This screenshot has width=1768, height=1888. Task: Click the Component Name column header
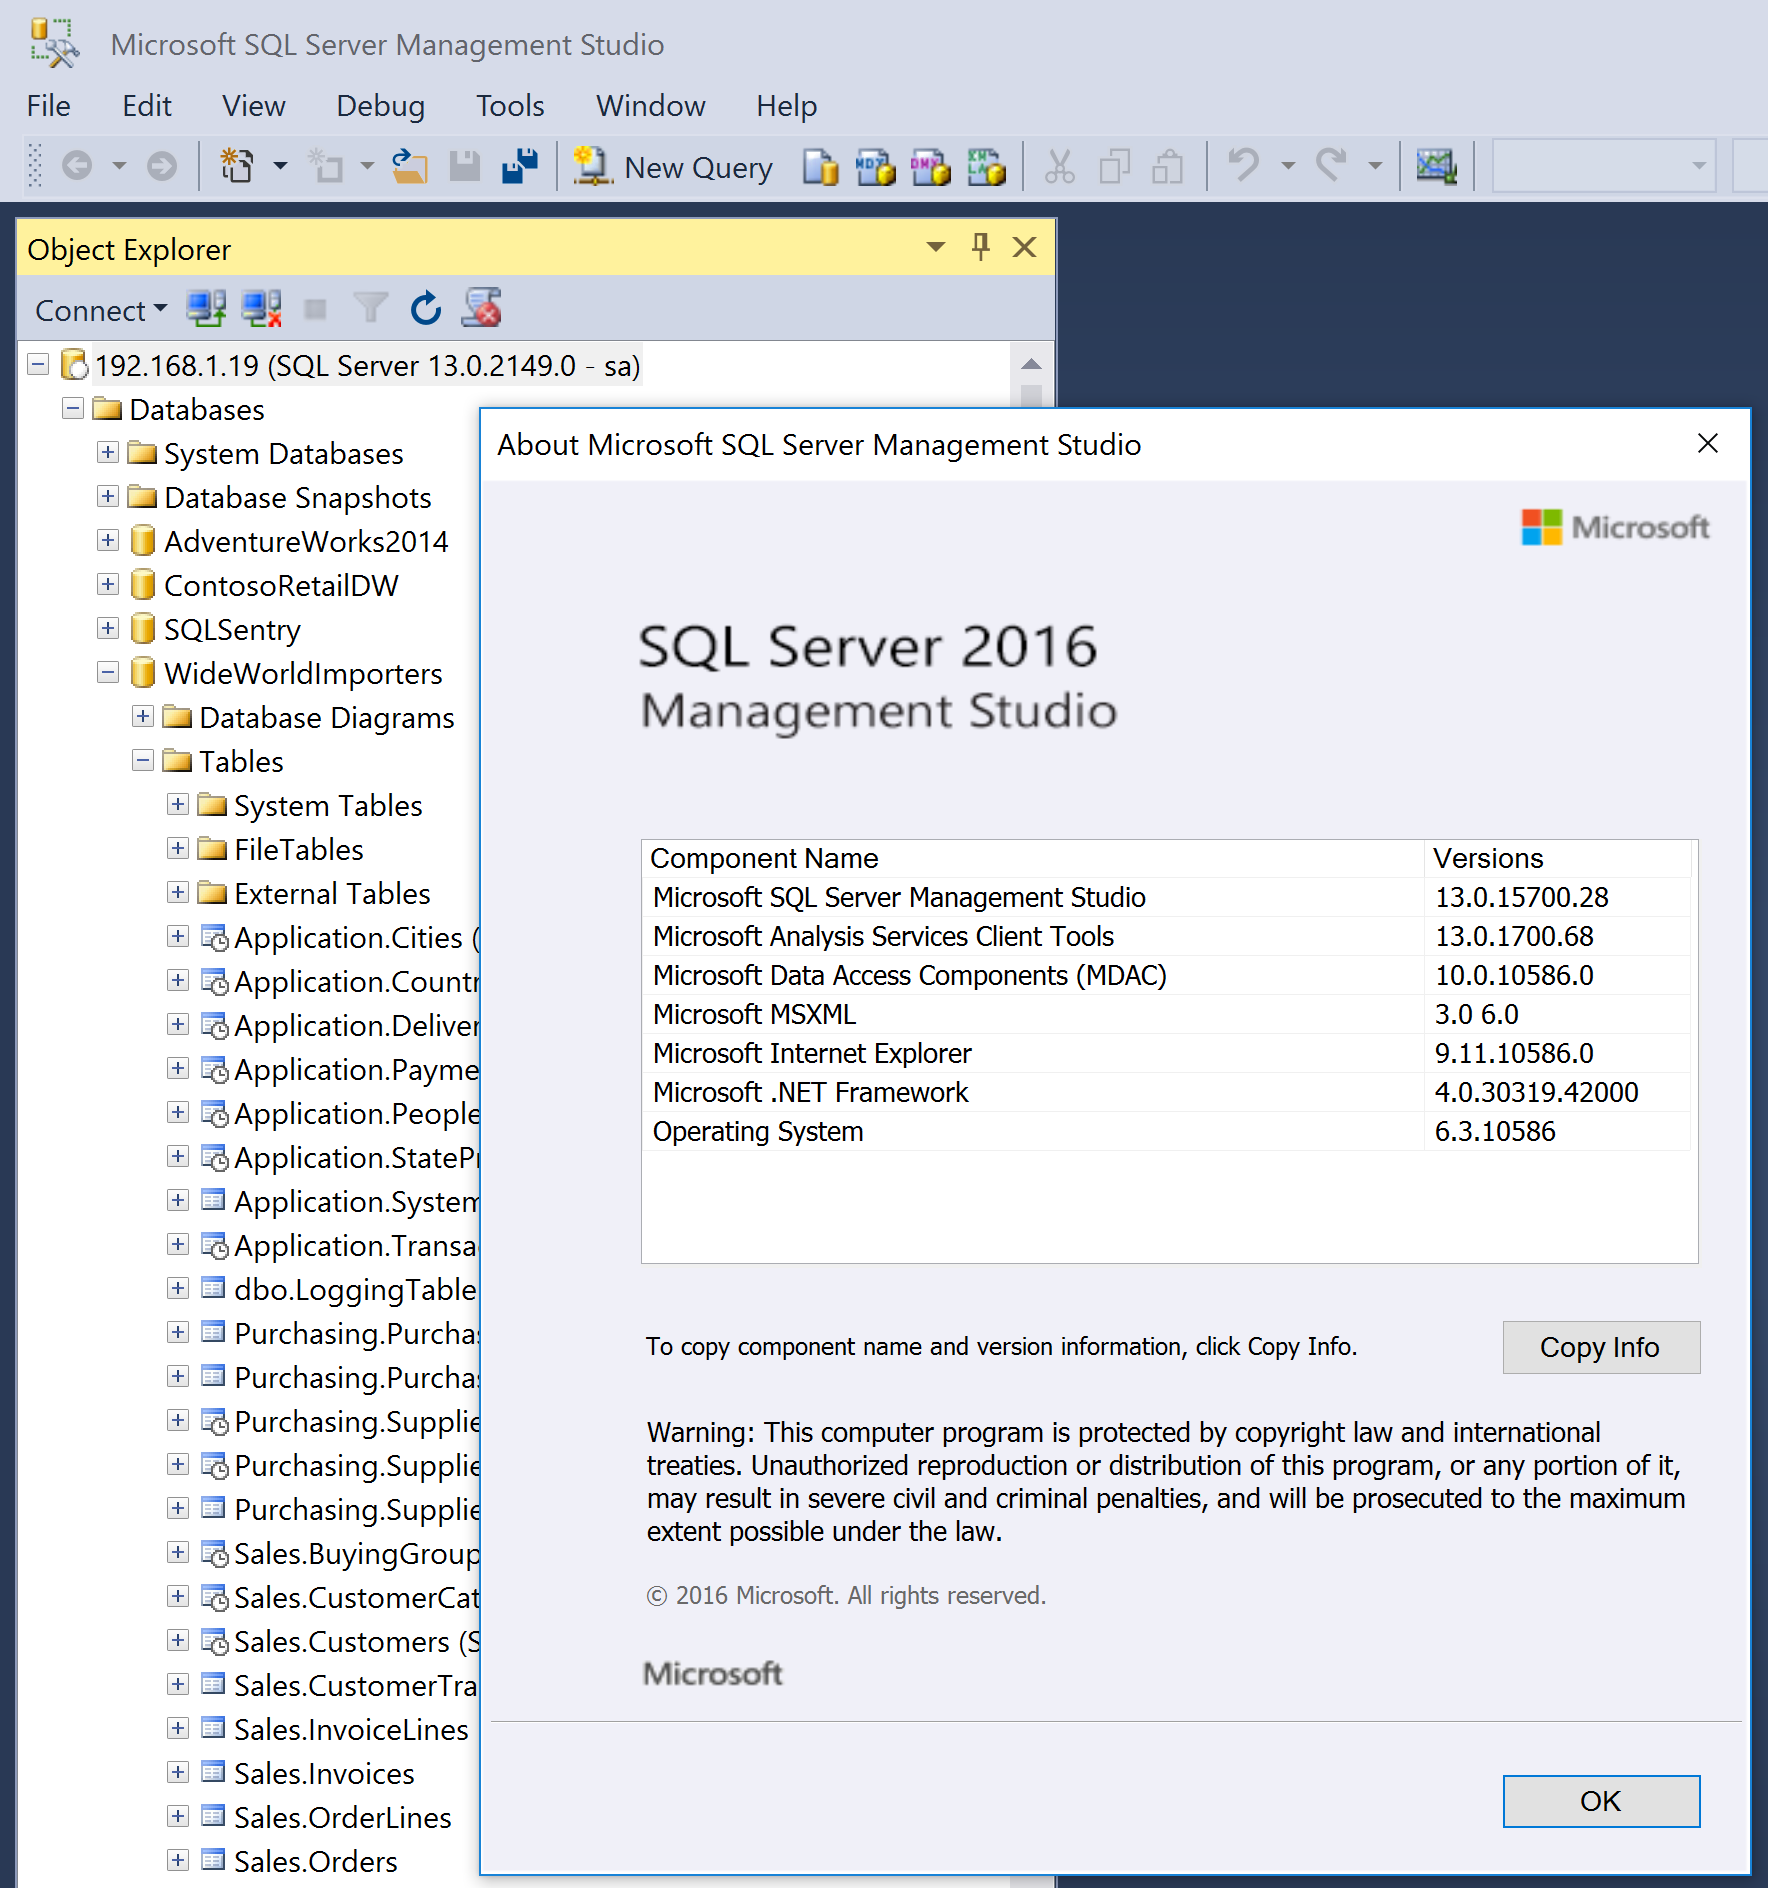[x=1033, y=858]
